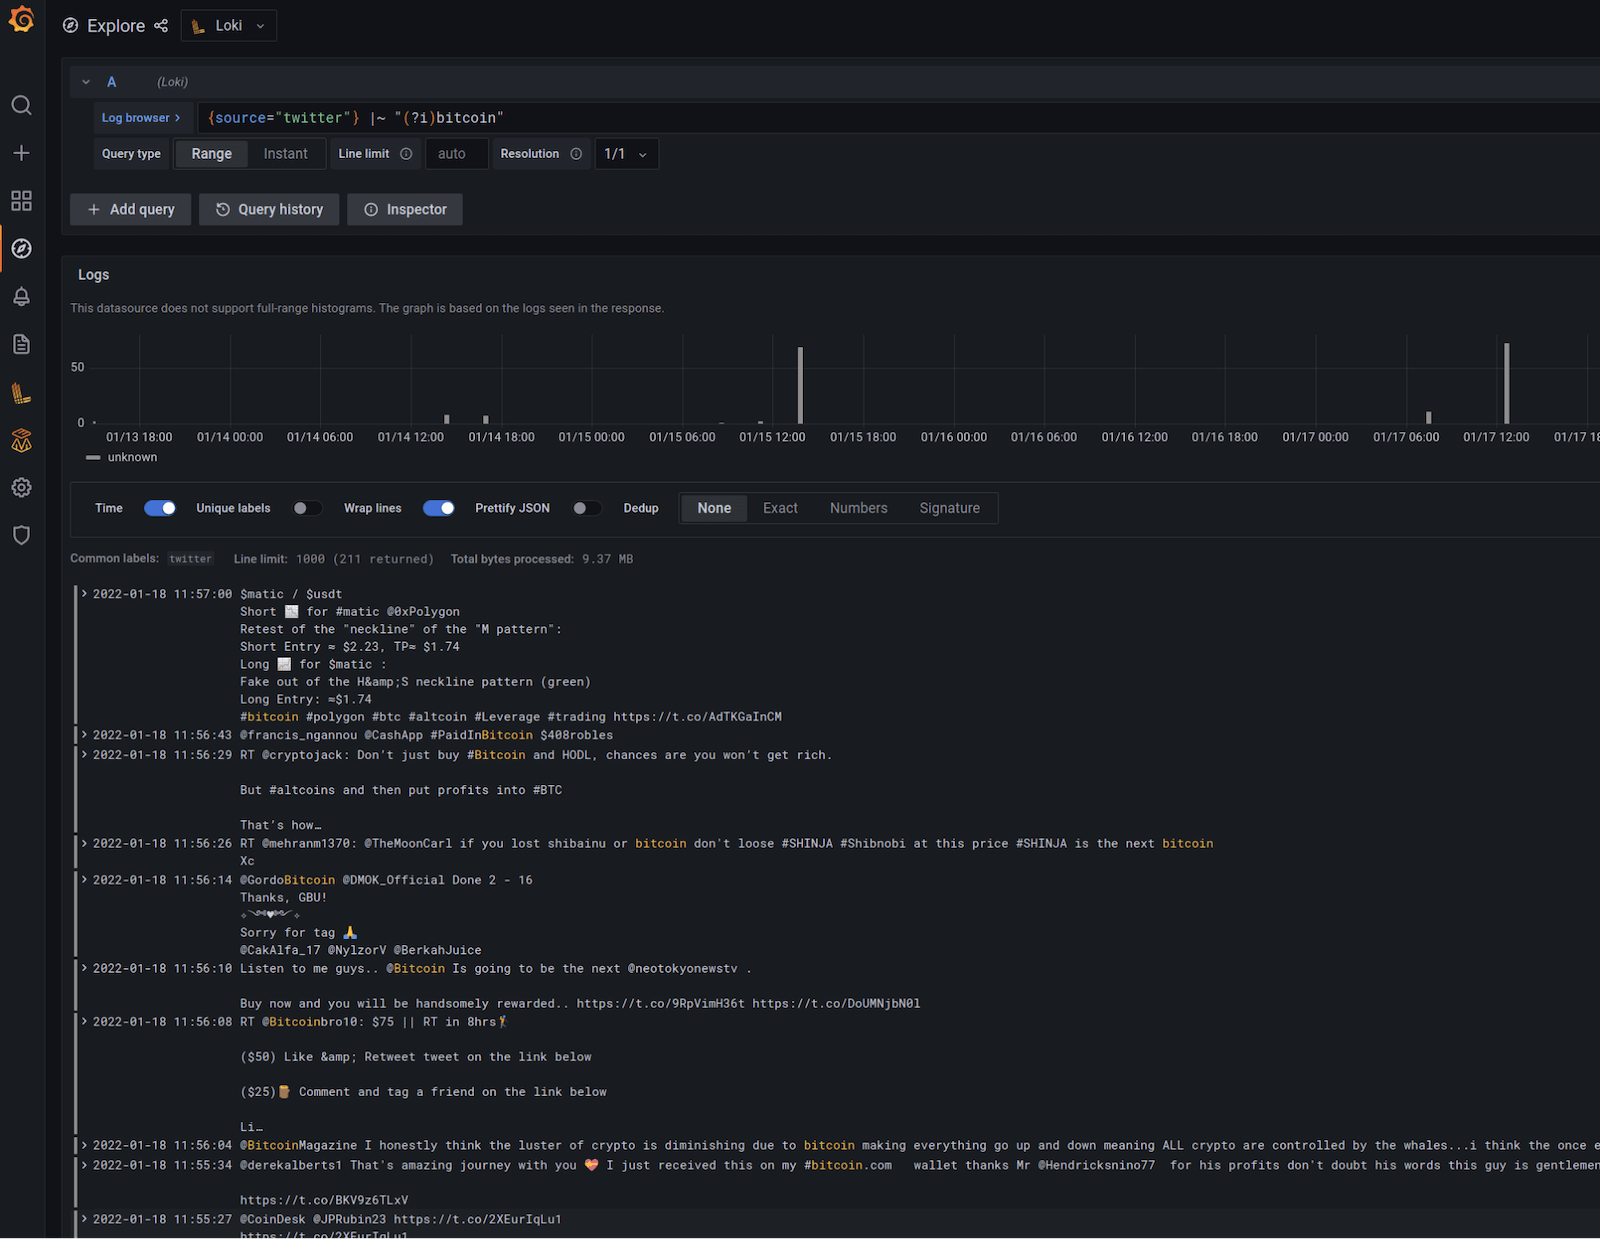1600x1239 pixels.
Task: Switch query type to Instant
Action: (286, 153)
